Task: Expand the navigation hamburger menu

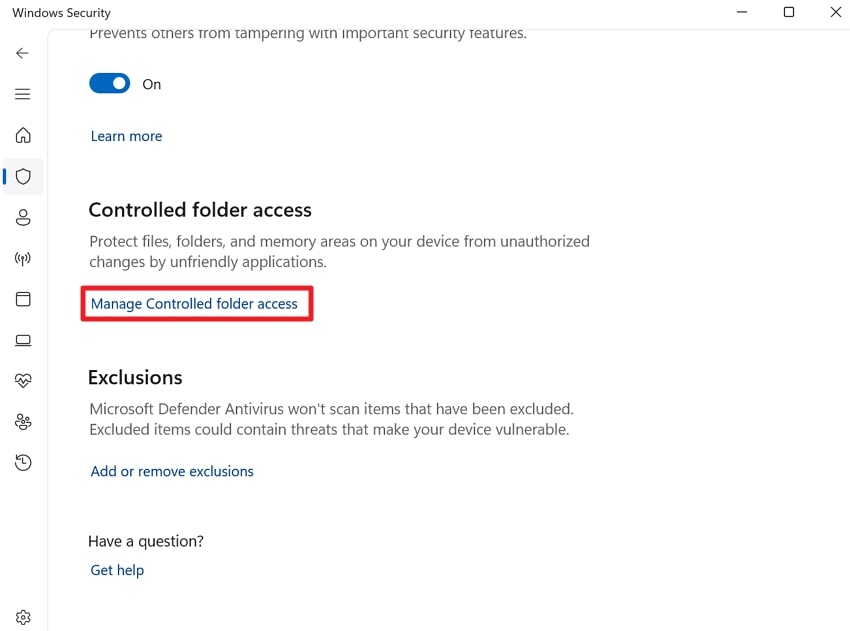Action: 23,93
